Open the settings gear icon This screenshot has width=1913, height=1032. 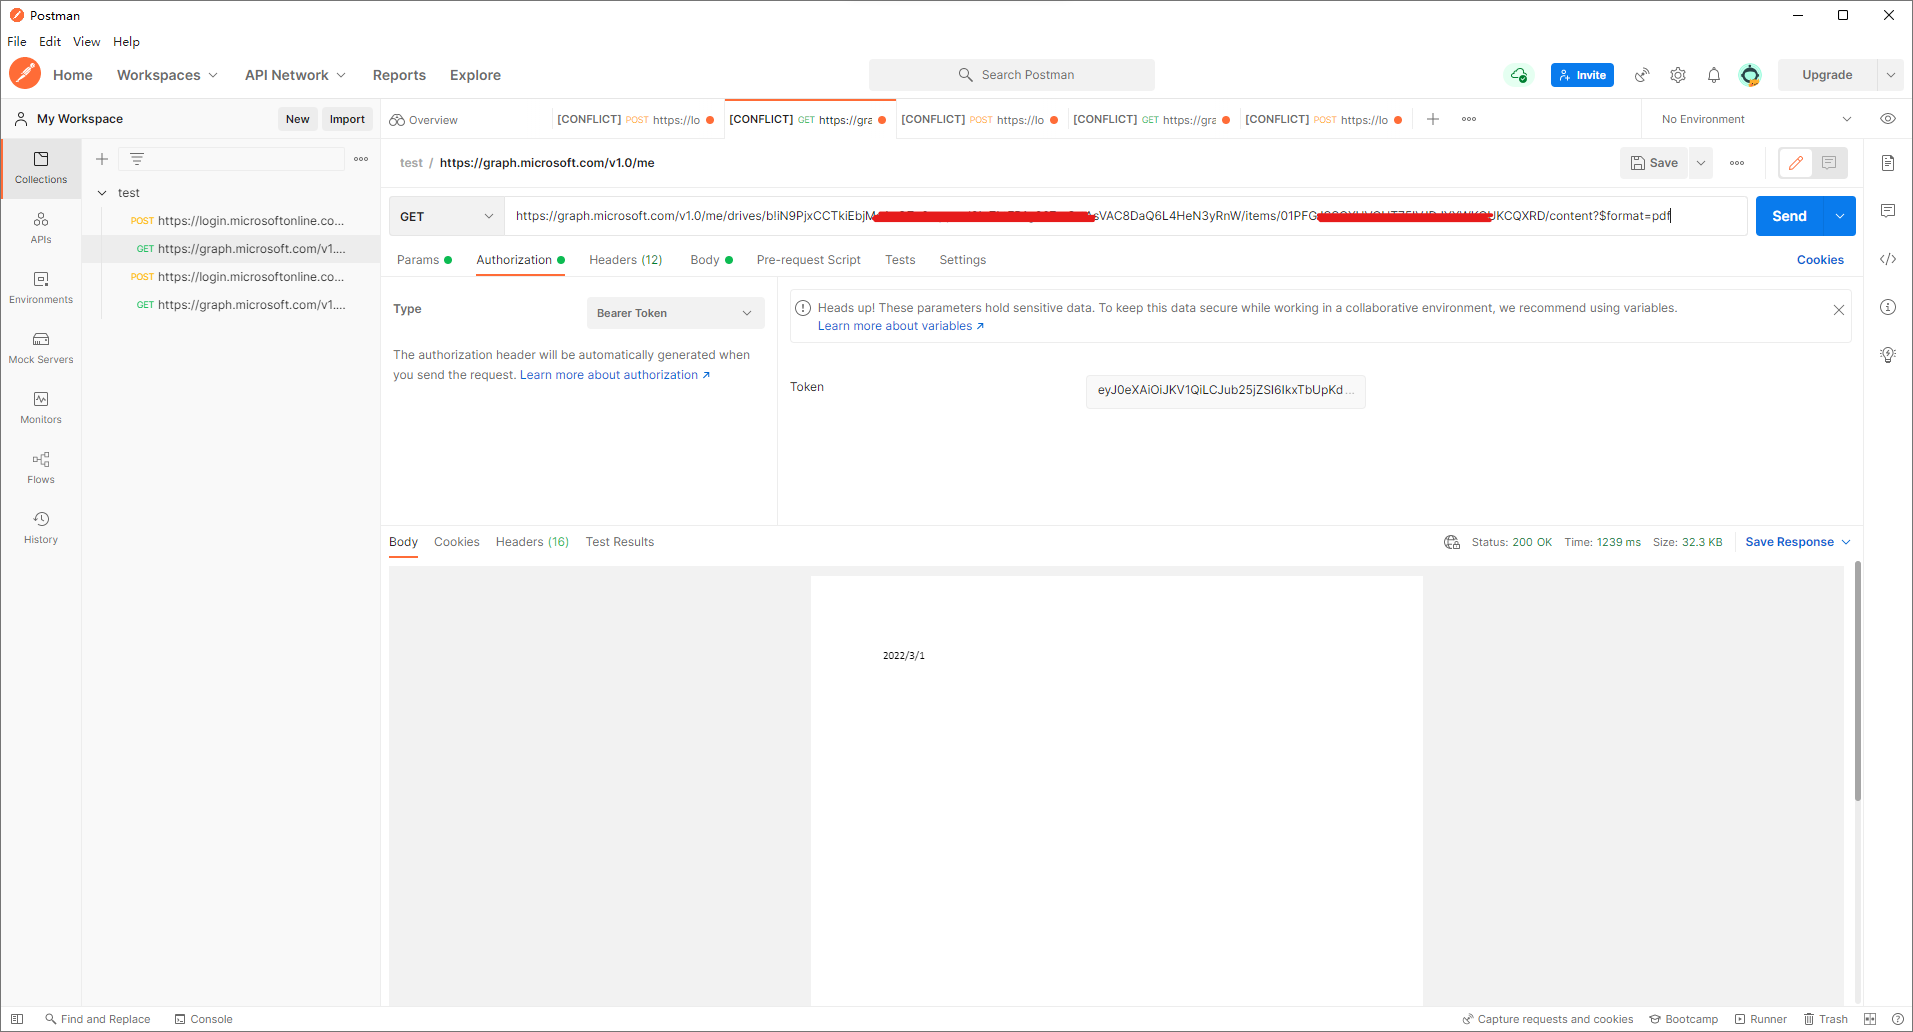pyautogui.click(x=1678, y=75)
